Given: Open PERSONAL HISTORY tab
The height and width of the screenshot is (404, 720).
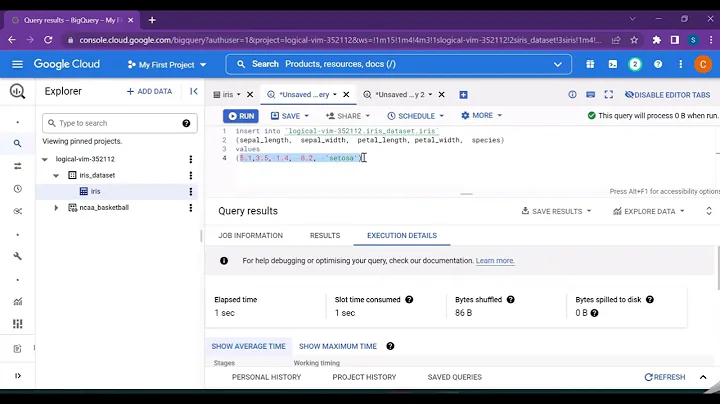Looking at the screenshot, I should point(266,377).
